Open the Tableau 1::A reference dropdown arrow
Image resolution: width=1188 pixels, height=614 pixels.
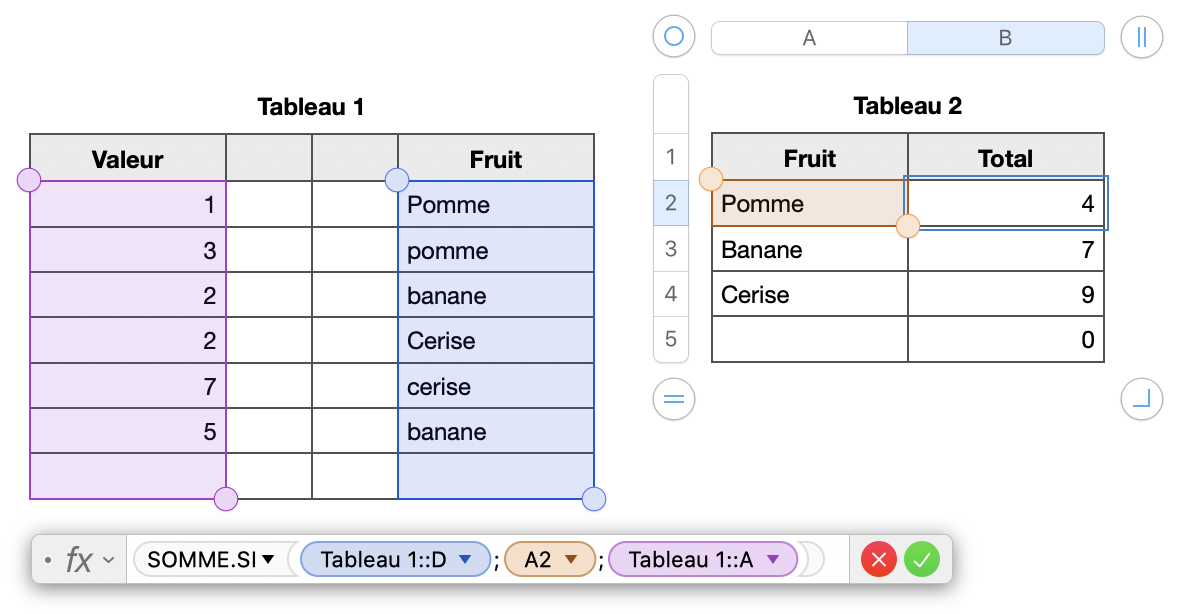tap(772, 560)
